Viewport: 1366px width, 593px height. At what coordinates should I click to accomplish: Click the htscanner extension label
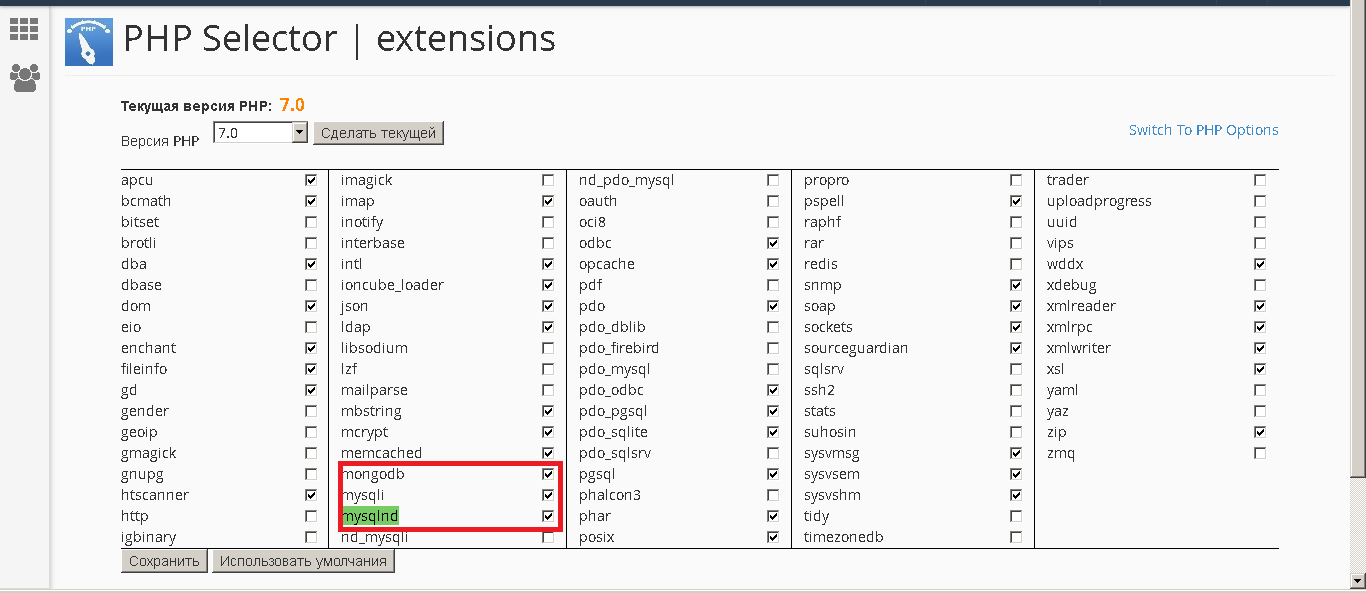pos(155,495)
